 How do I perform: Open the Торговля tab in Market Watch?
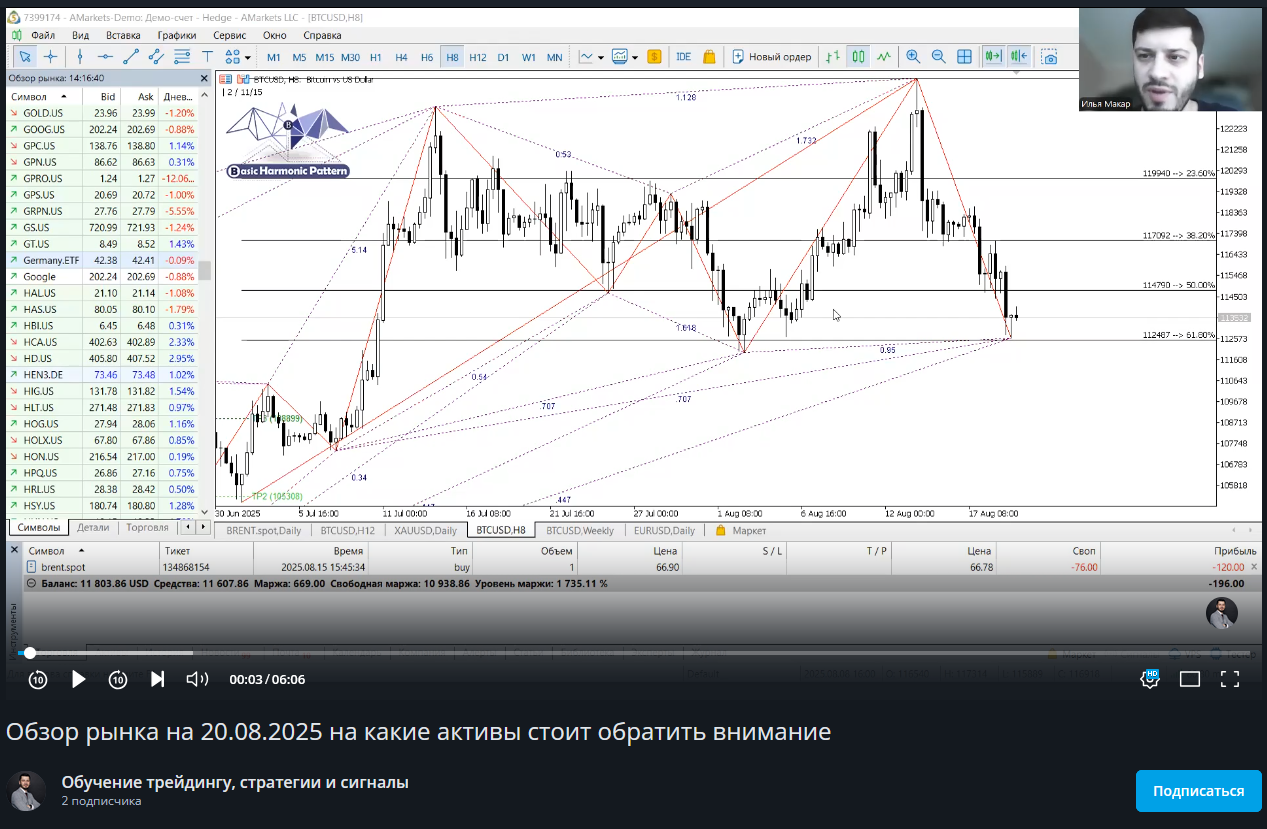coord(148,527)
